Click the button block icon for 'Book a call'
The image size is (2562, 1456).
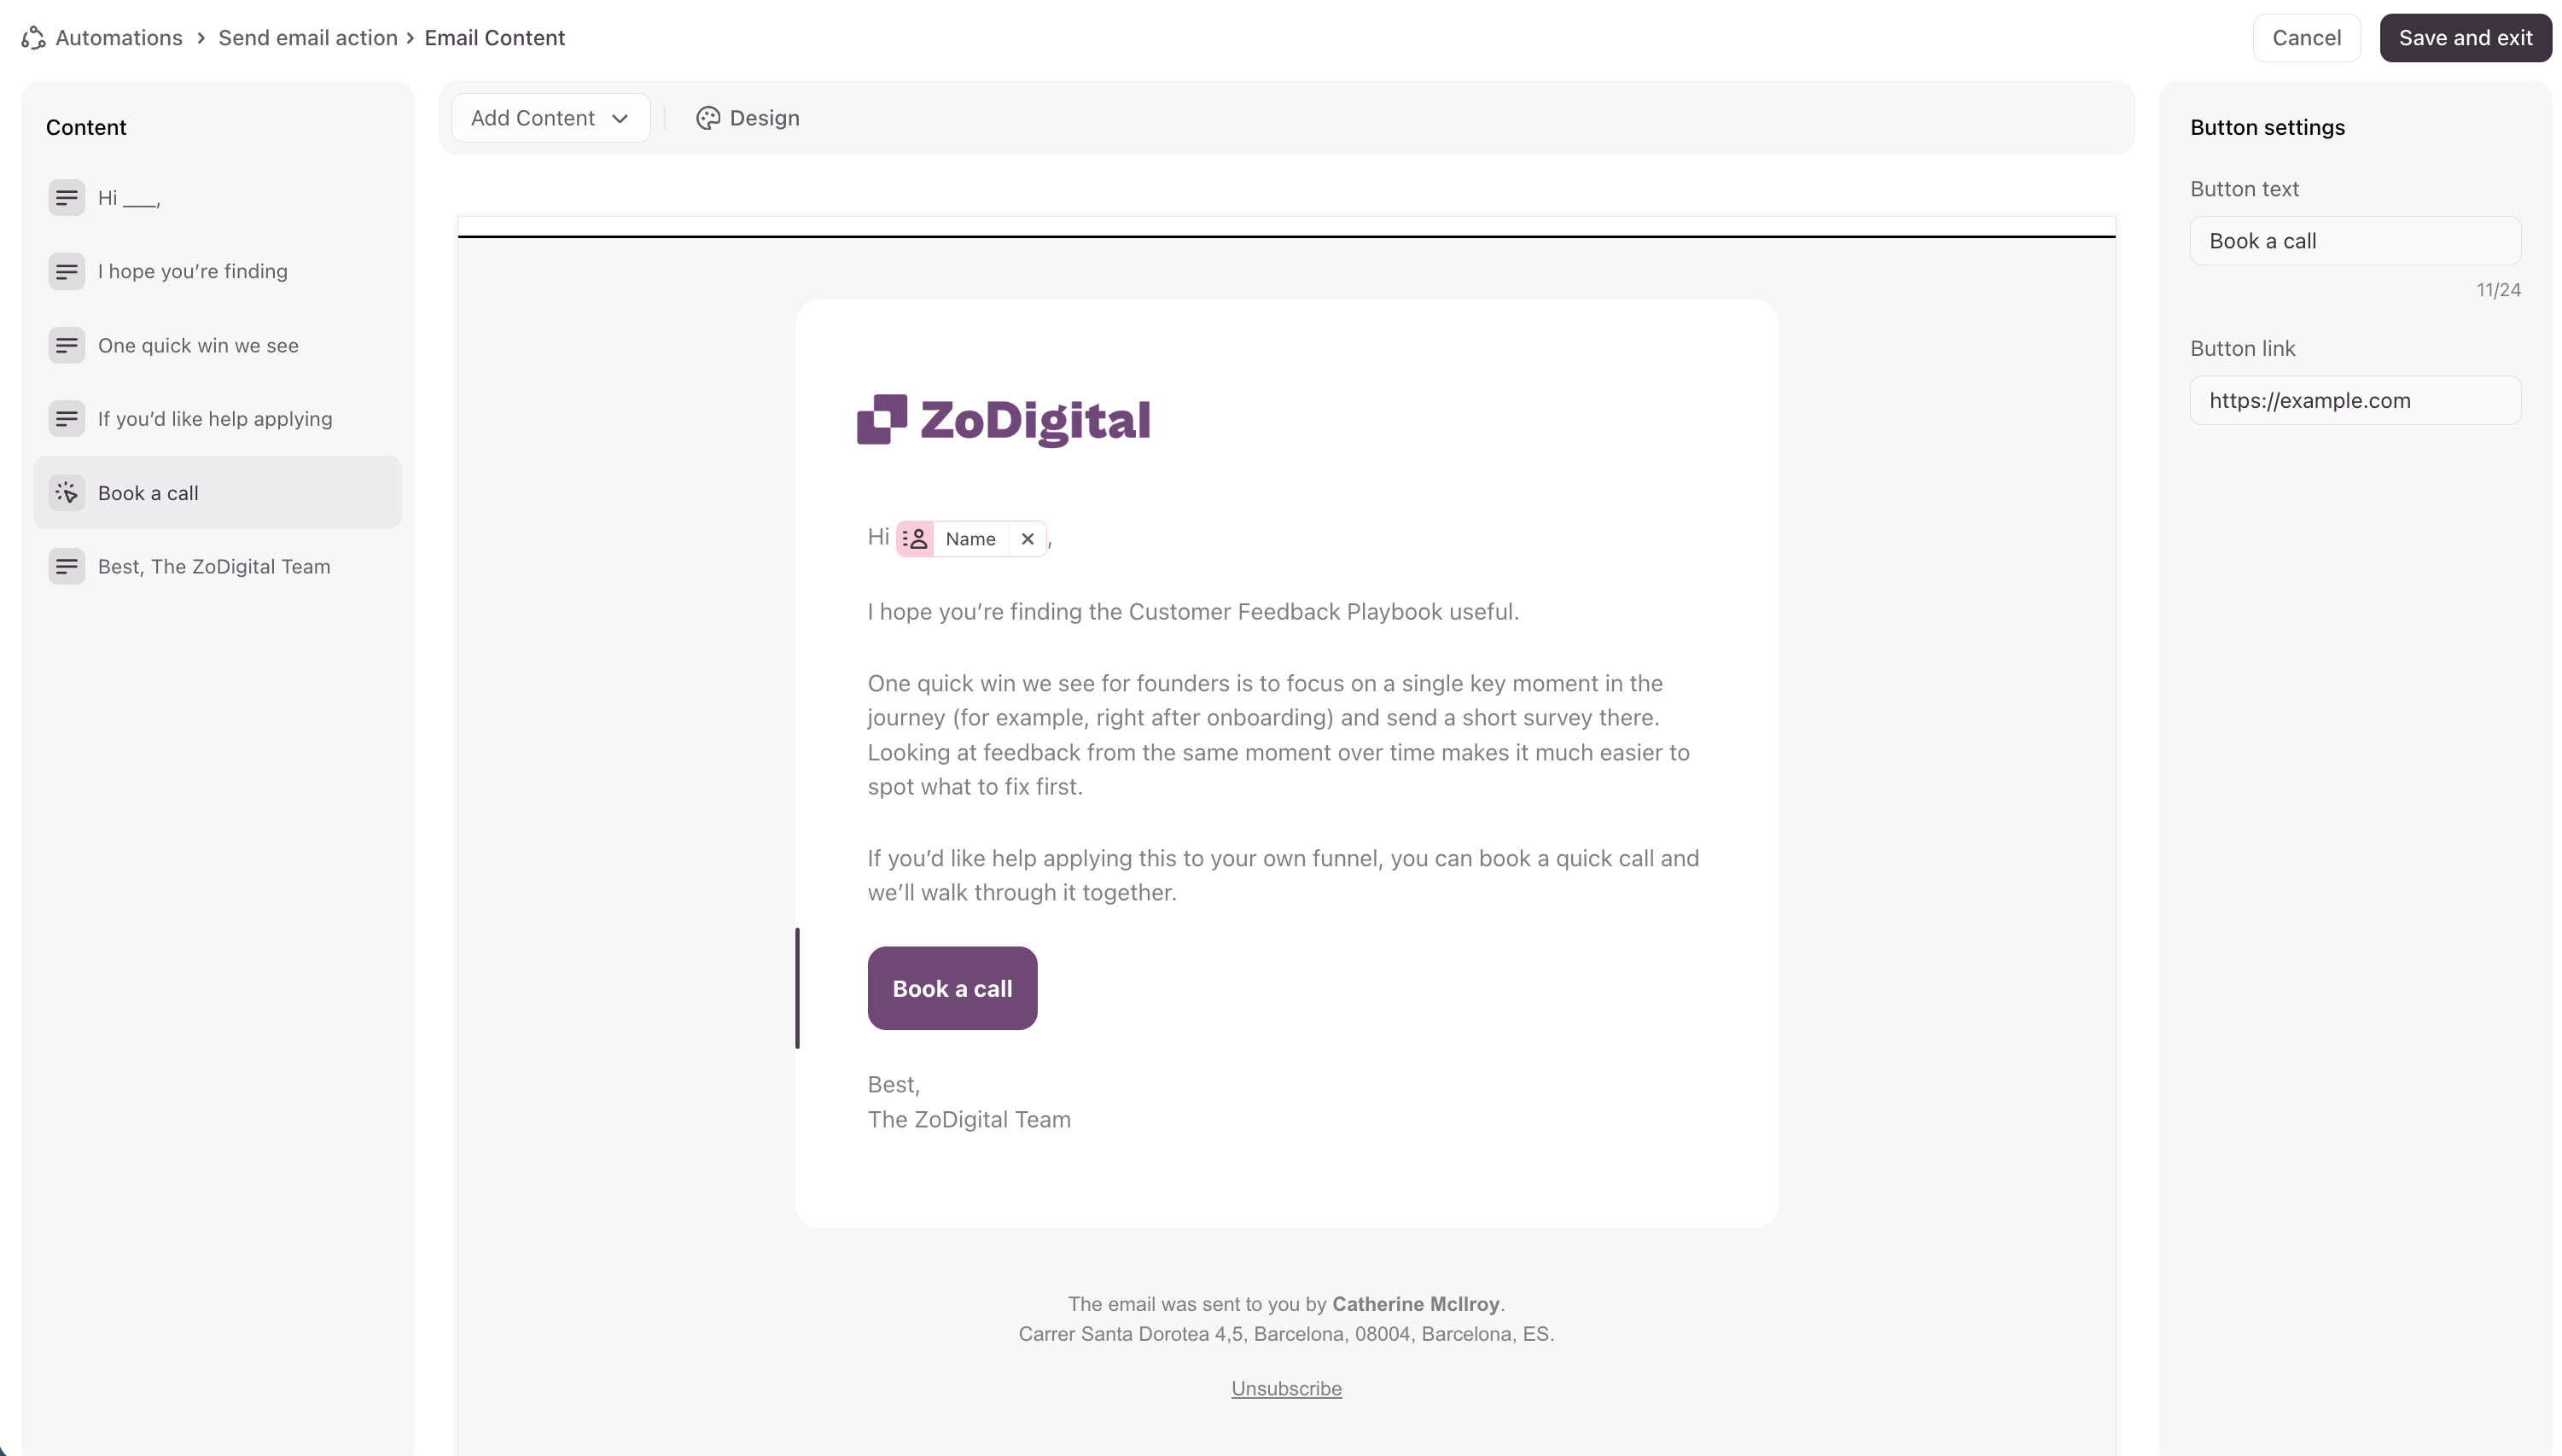click(67, 493)
